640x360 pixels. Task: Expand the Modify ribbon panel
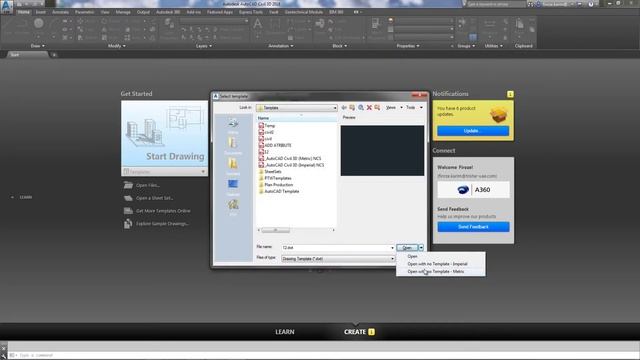coord(117,46)
